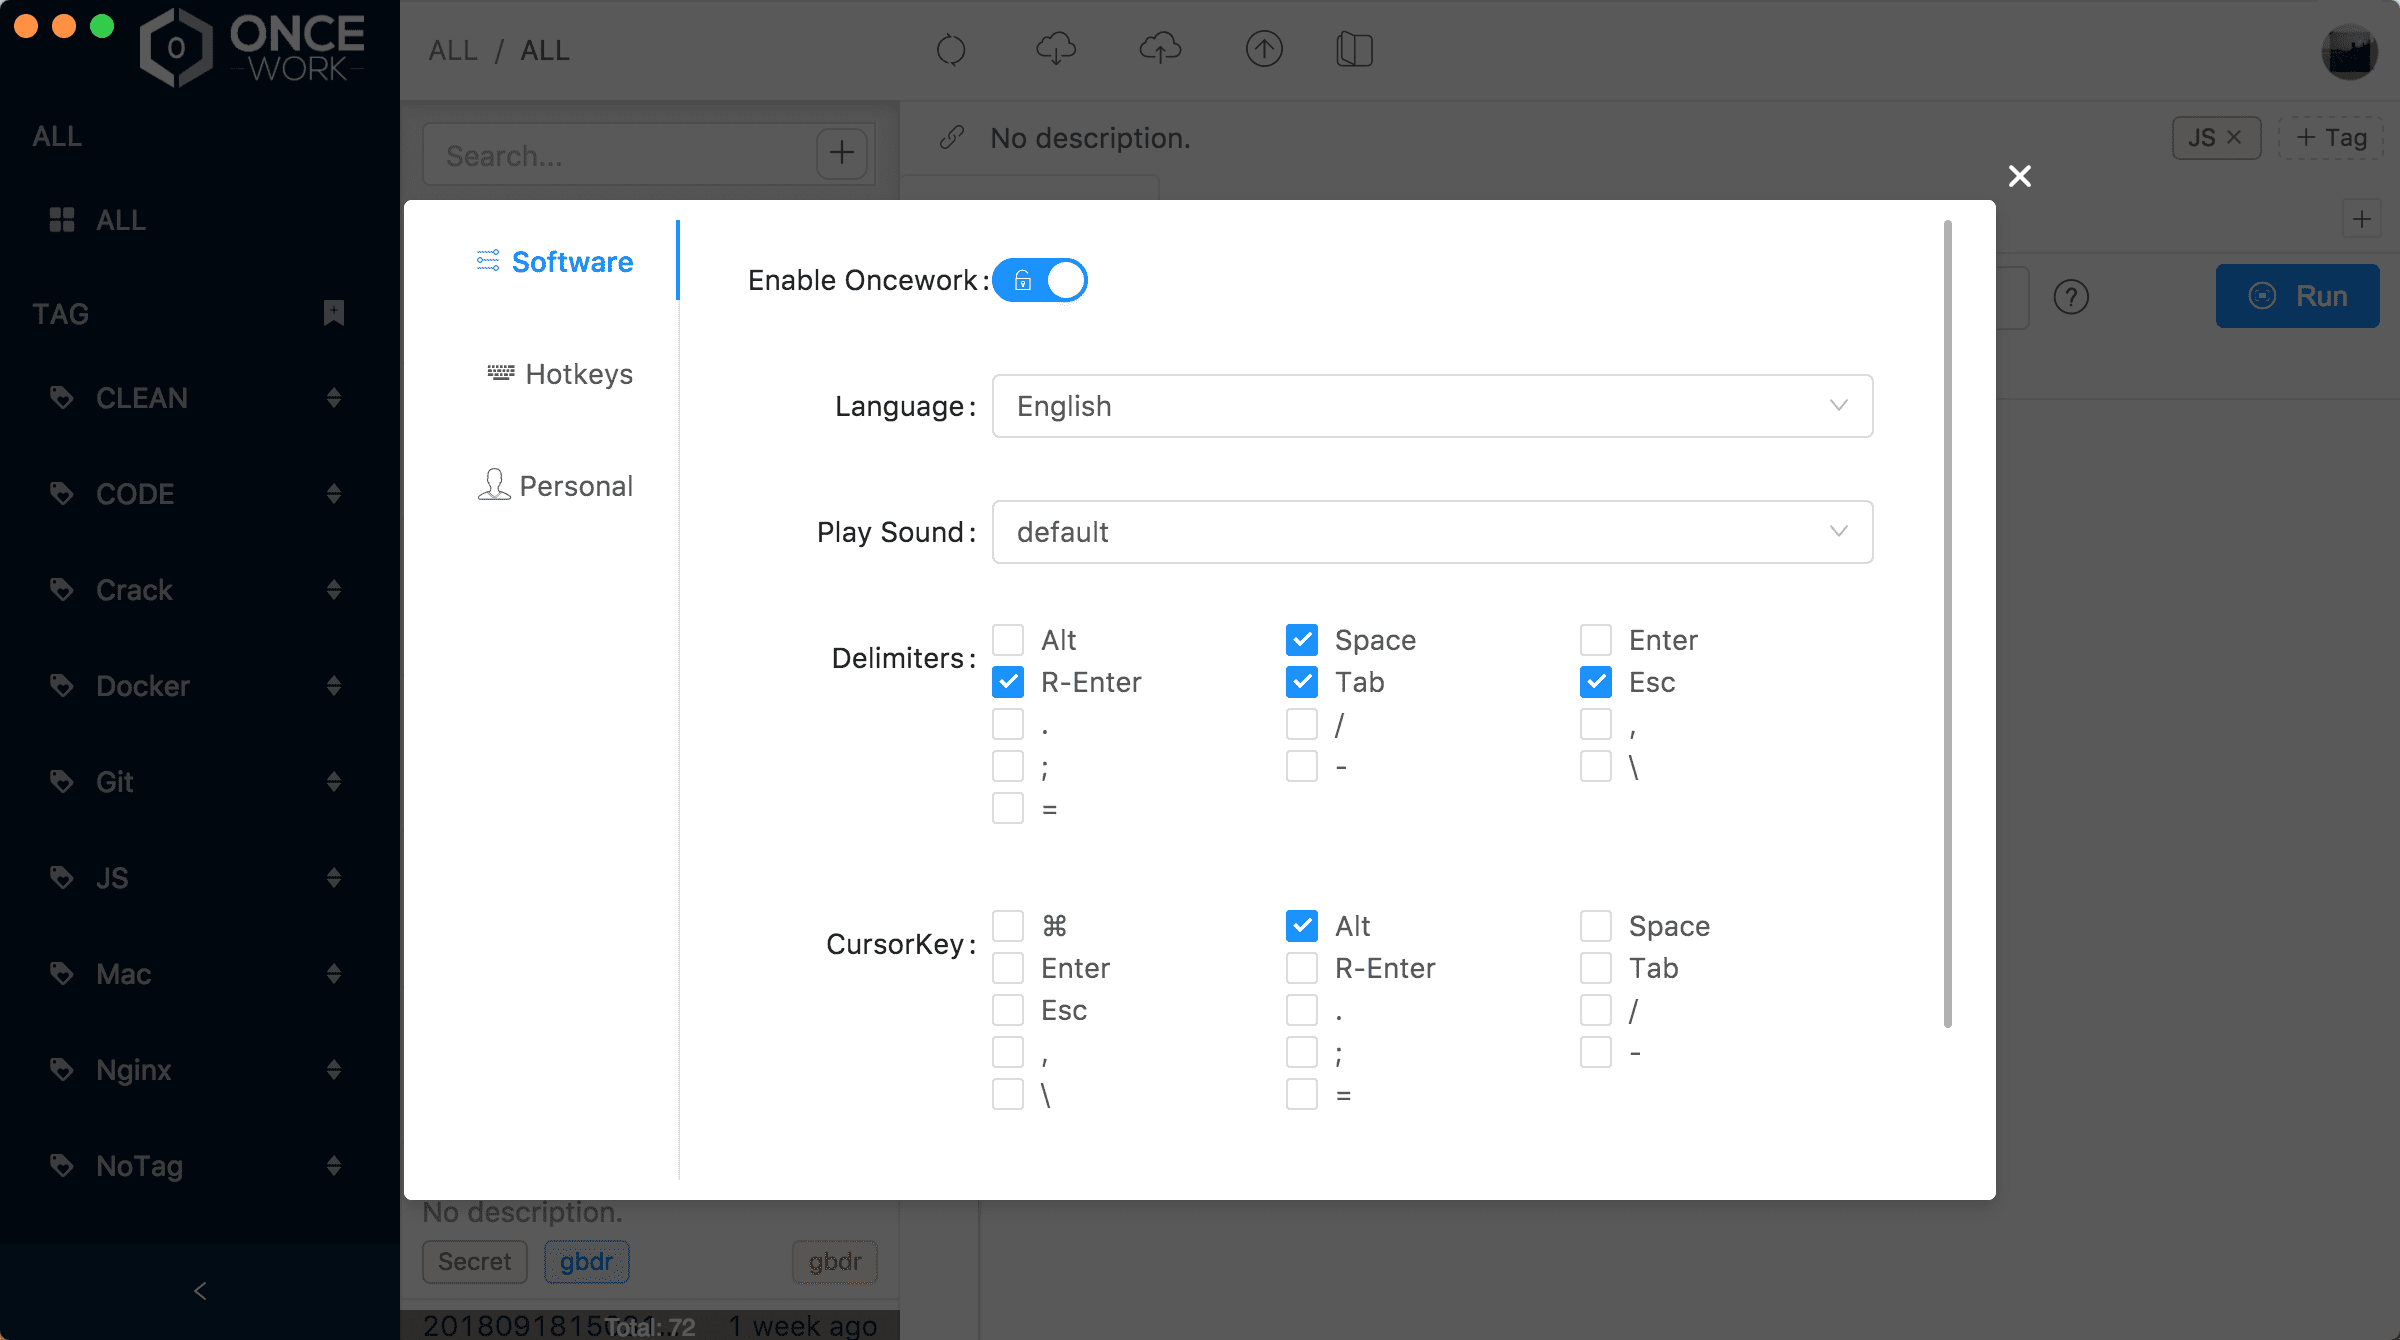The width and height of the screenshot is (2400, 1340).
Task: Click the TAG bookmark icon in sidebar
Action: point(334,313)
